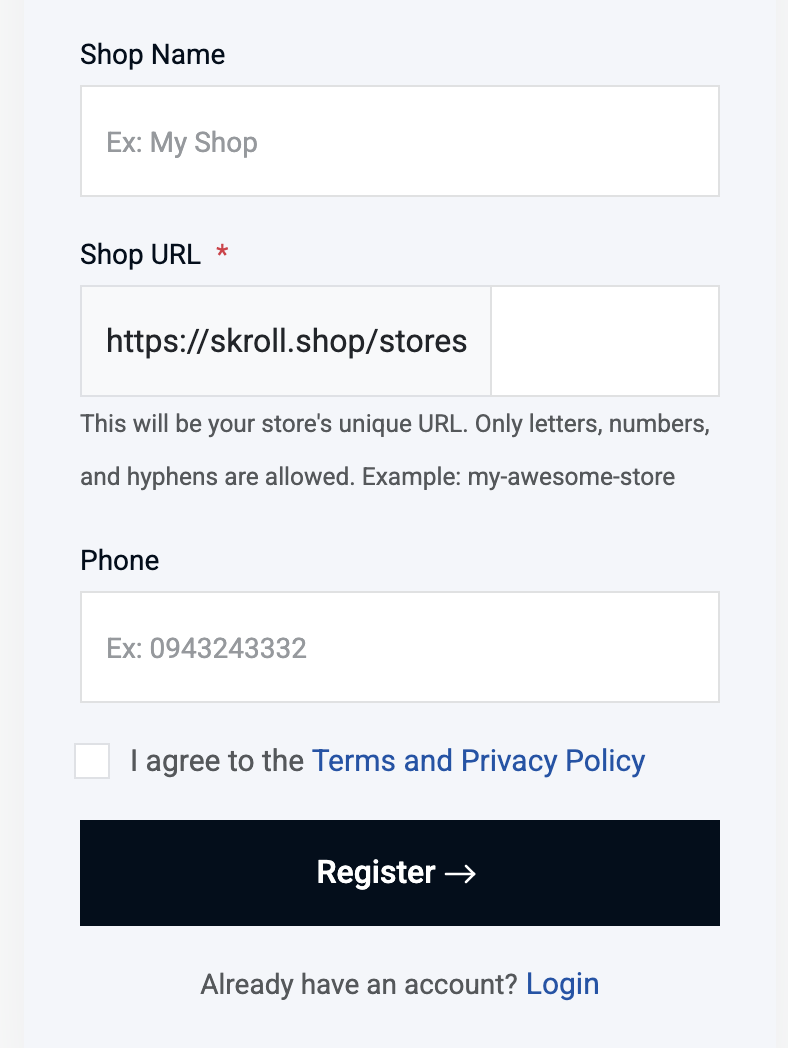Screen dimensions: 788x1048
Task: Select the https://skroll.shop/stores URL prefix
Action: [286, 342]
